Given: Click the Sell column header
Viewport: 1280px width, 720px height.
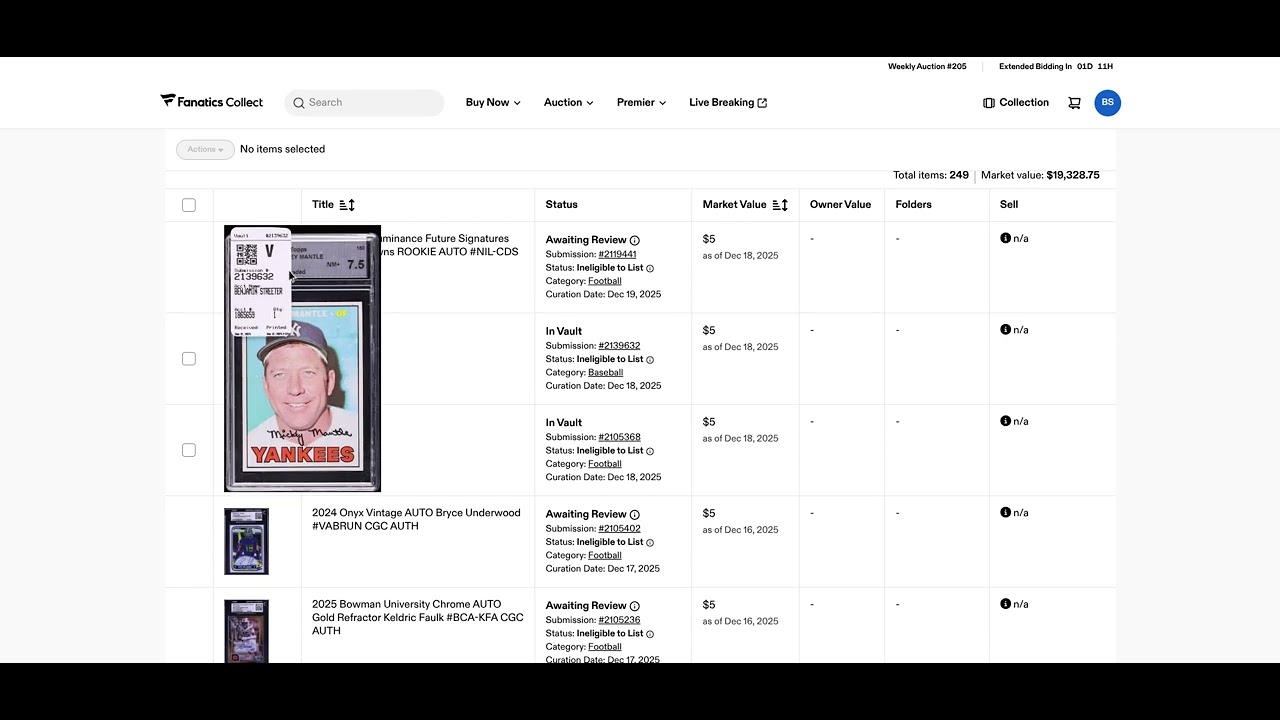Looking at the screenshot, I should [x=1009, y=205].
